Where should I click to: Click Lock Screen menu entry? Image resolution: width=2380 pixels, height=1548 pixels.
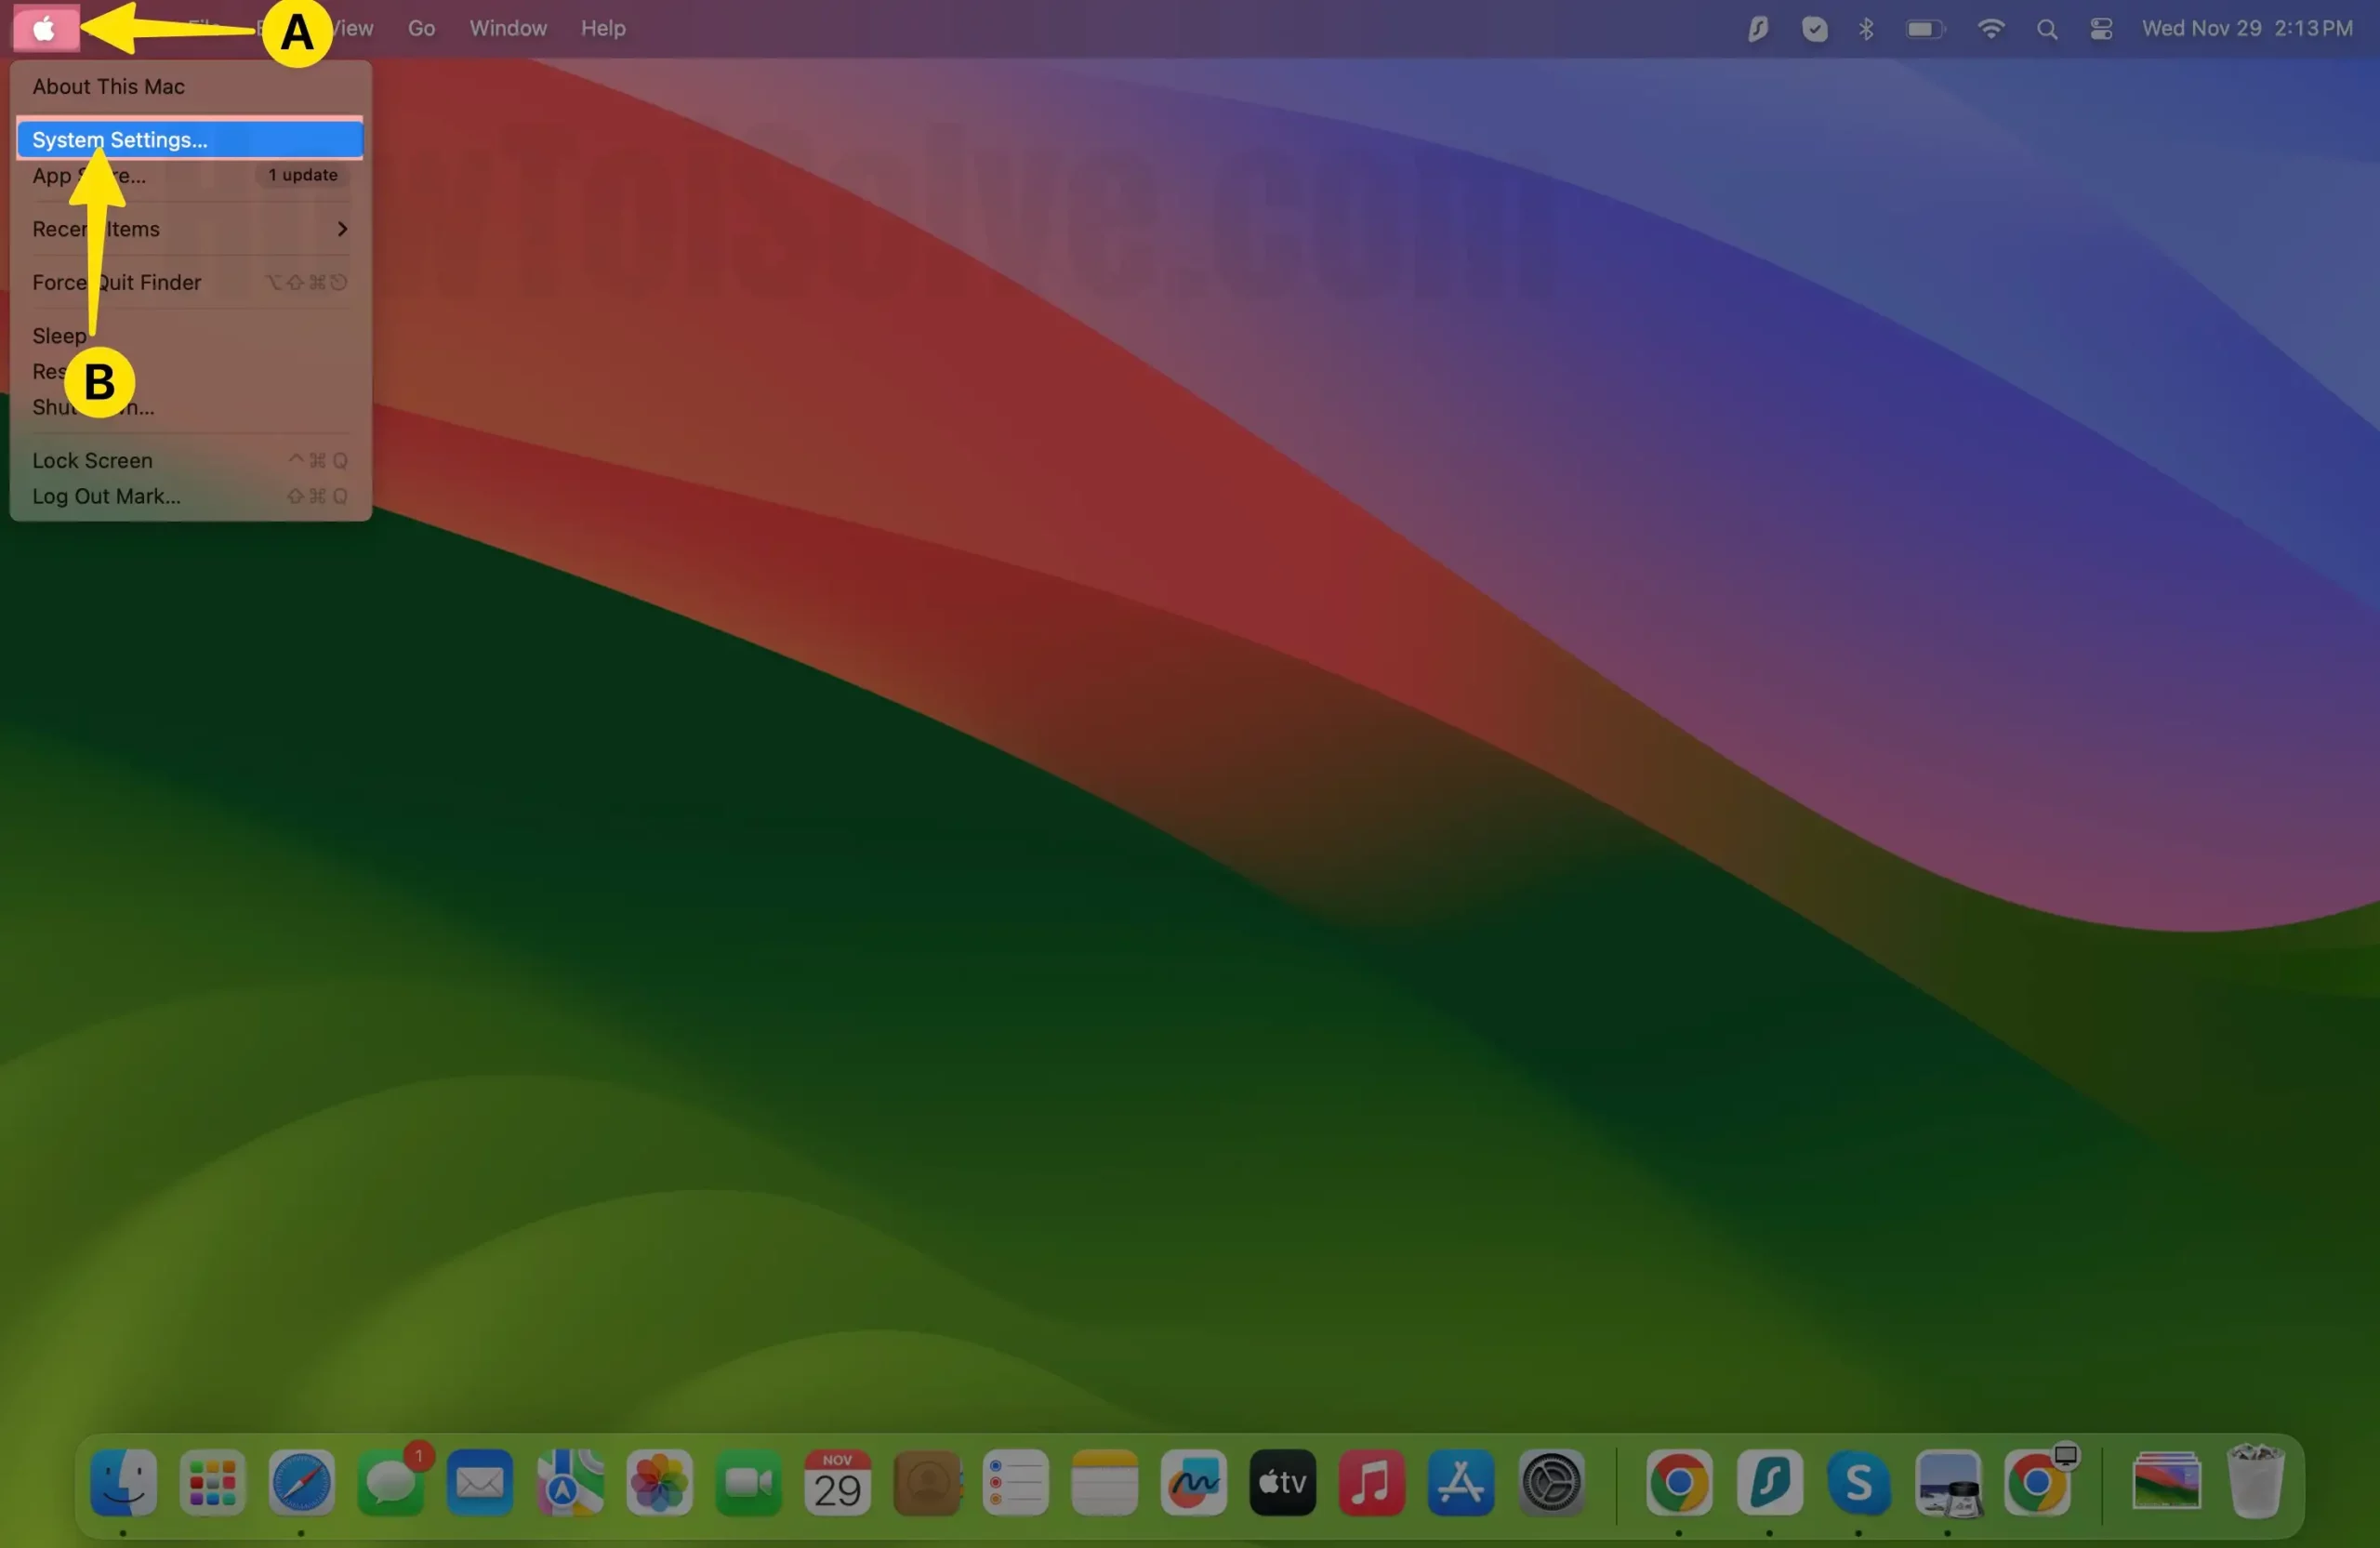92,461
